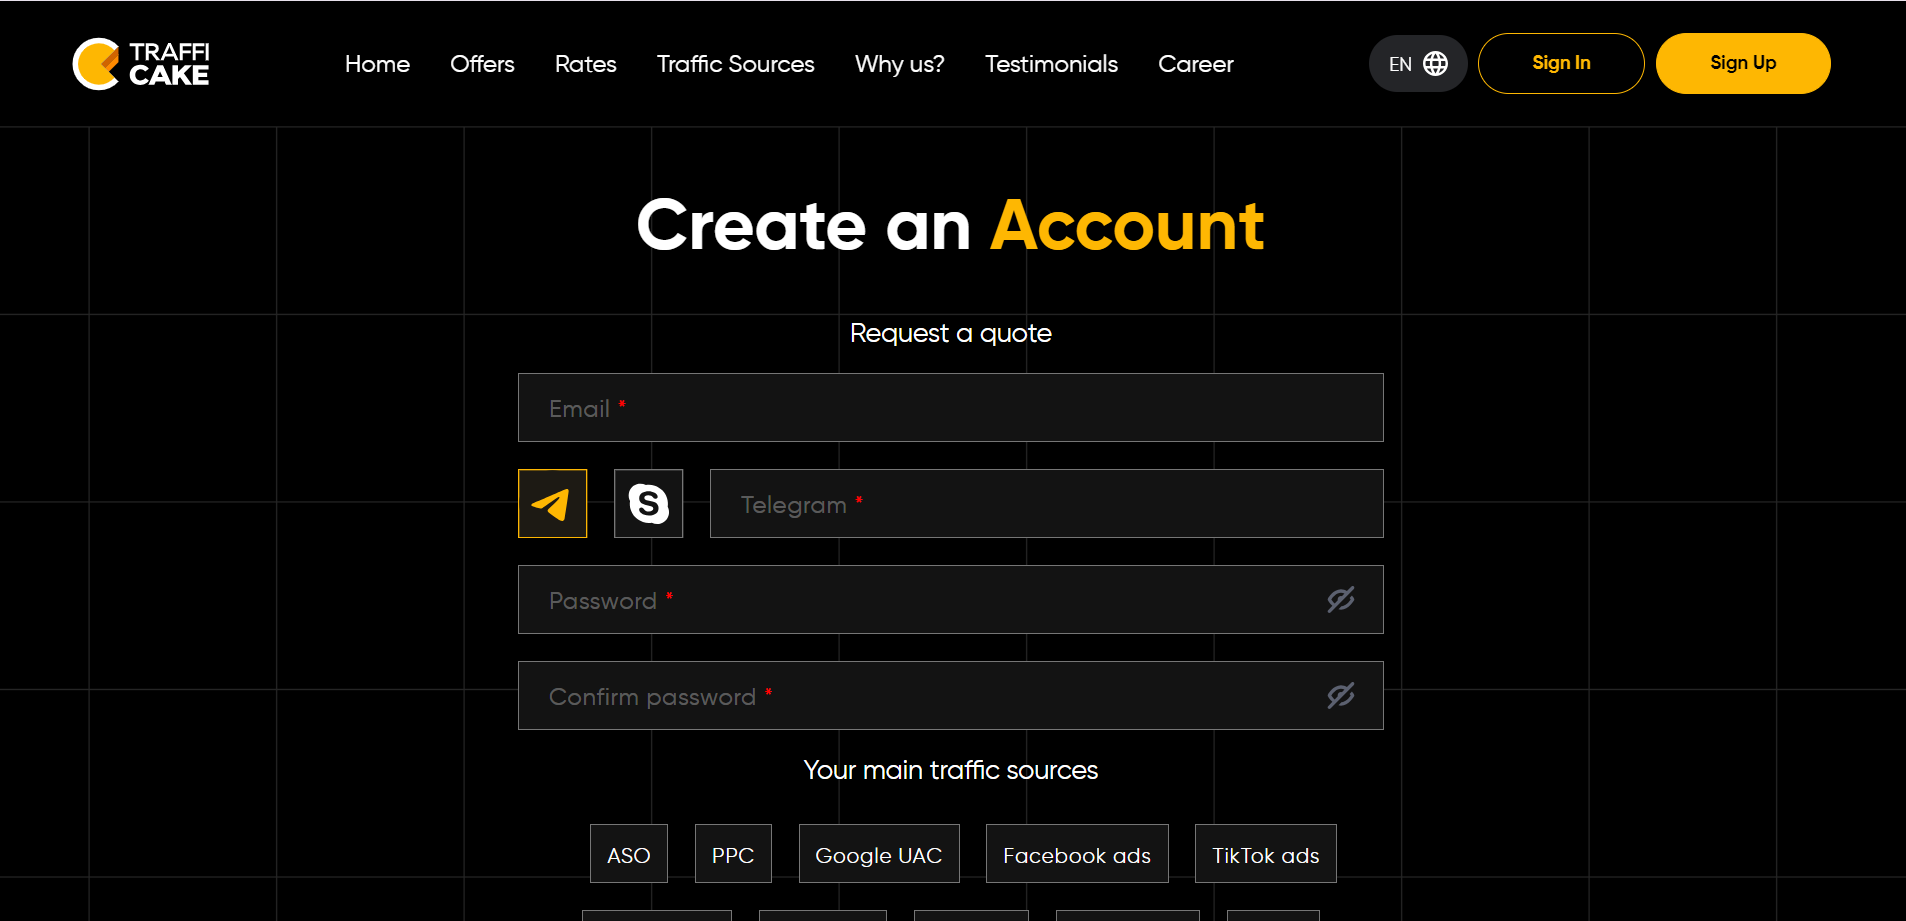The image size is (1906, 921).
Task: Open the Career link
Action: pyautogui.click(x=1195, y=64)
